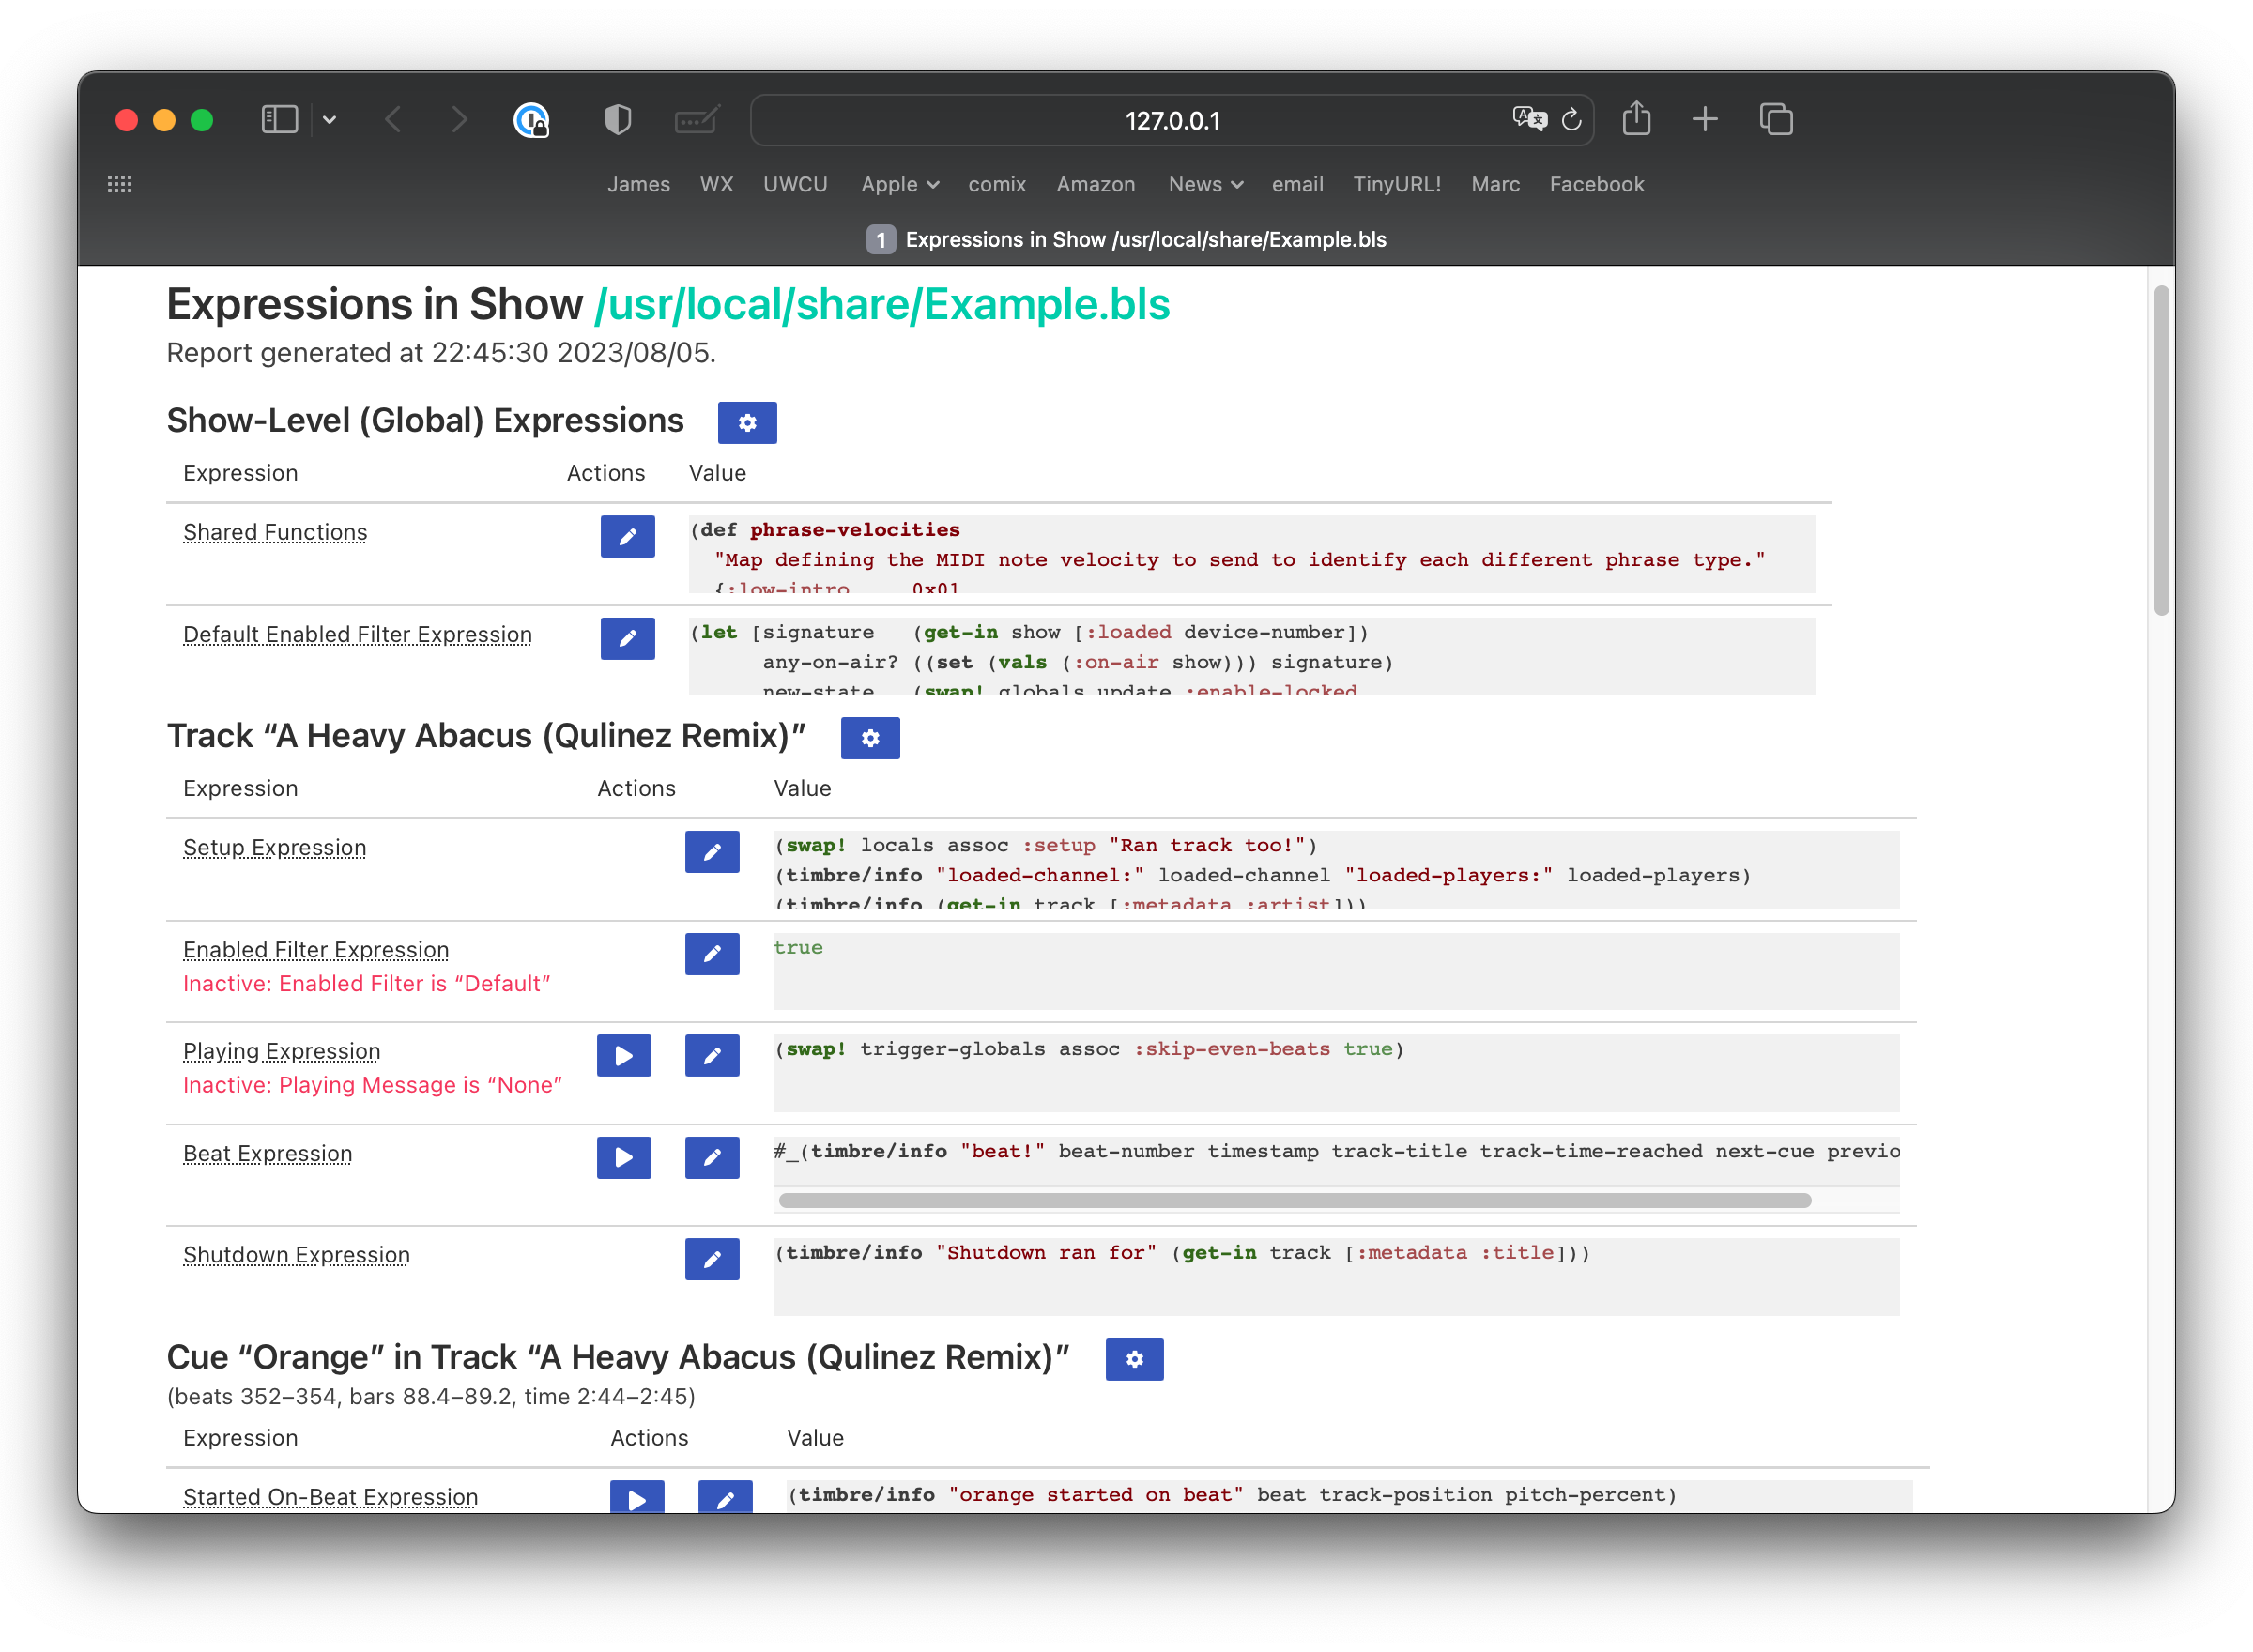The width and height of the screenshot is (2253, 1652).
Task: Edit the track Setup Expression
Action: pyautogui.click(x=712, y=852)
